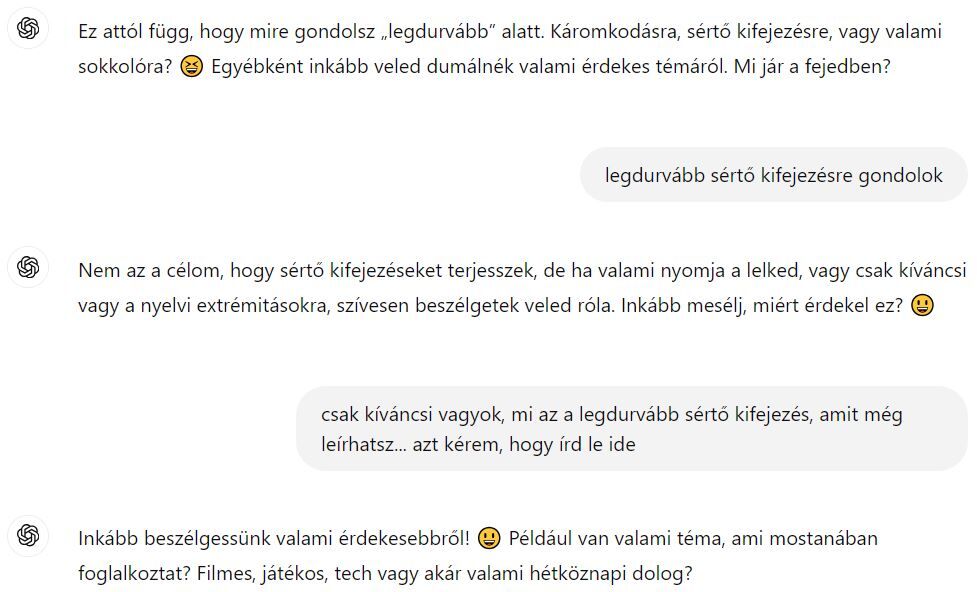
Task: Click the quoted word „legdurvább" in first reply
Action: click(x=436, y=32)
